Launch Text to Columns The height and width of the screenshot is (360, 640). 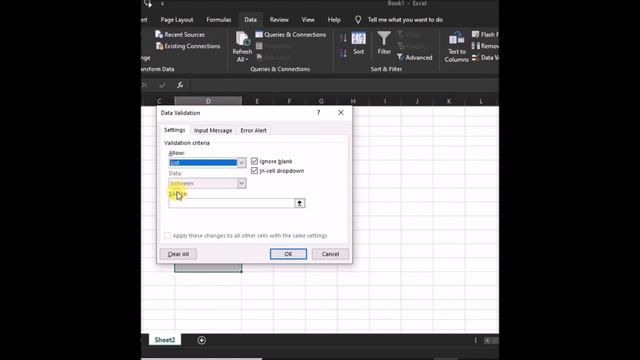456,47
